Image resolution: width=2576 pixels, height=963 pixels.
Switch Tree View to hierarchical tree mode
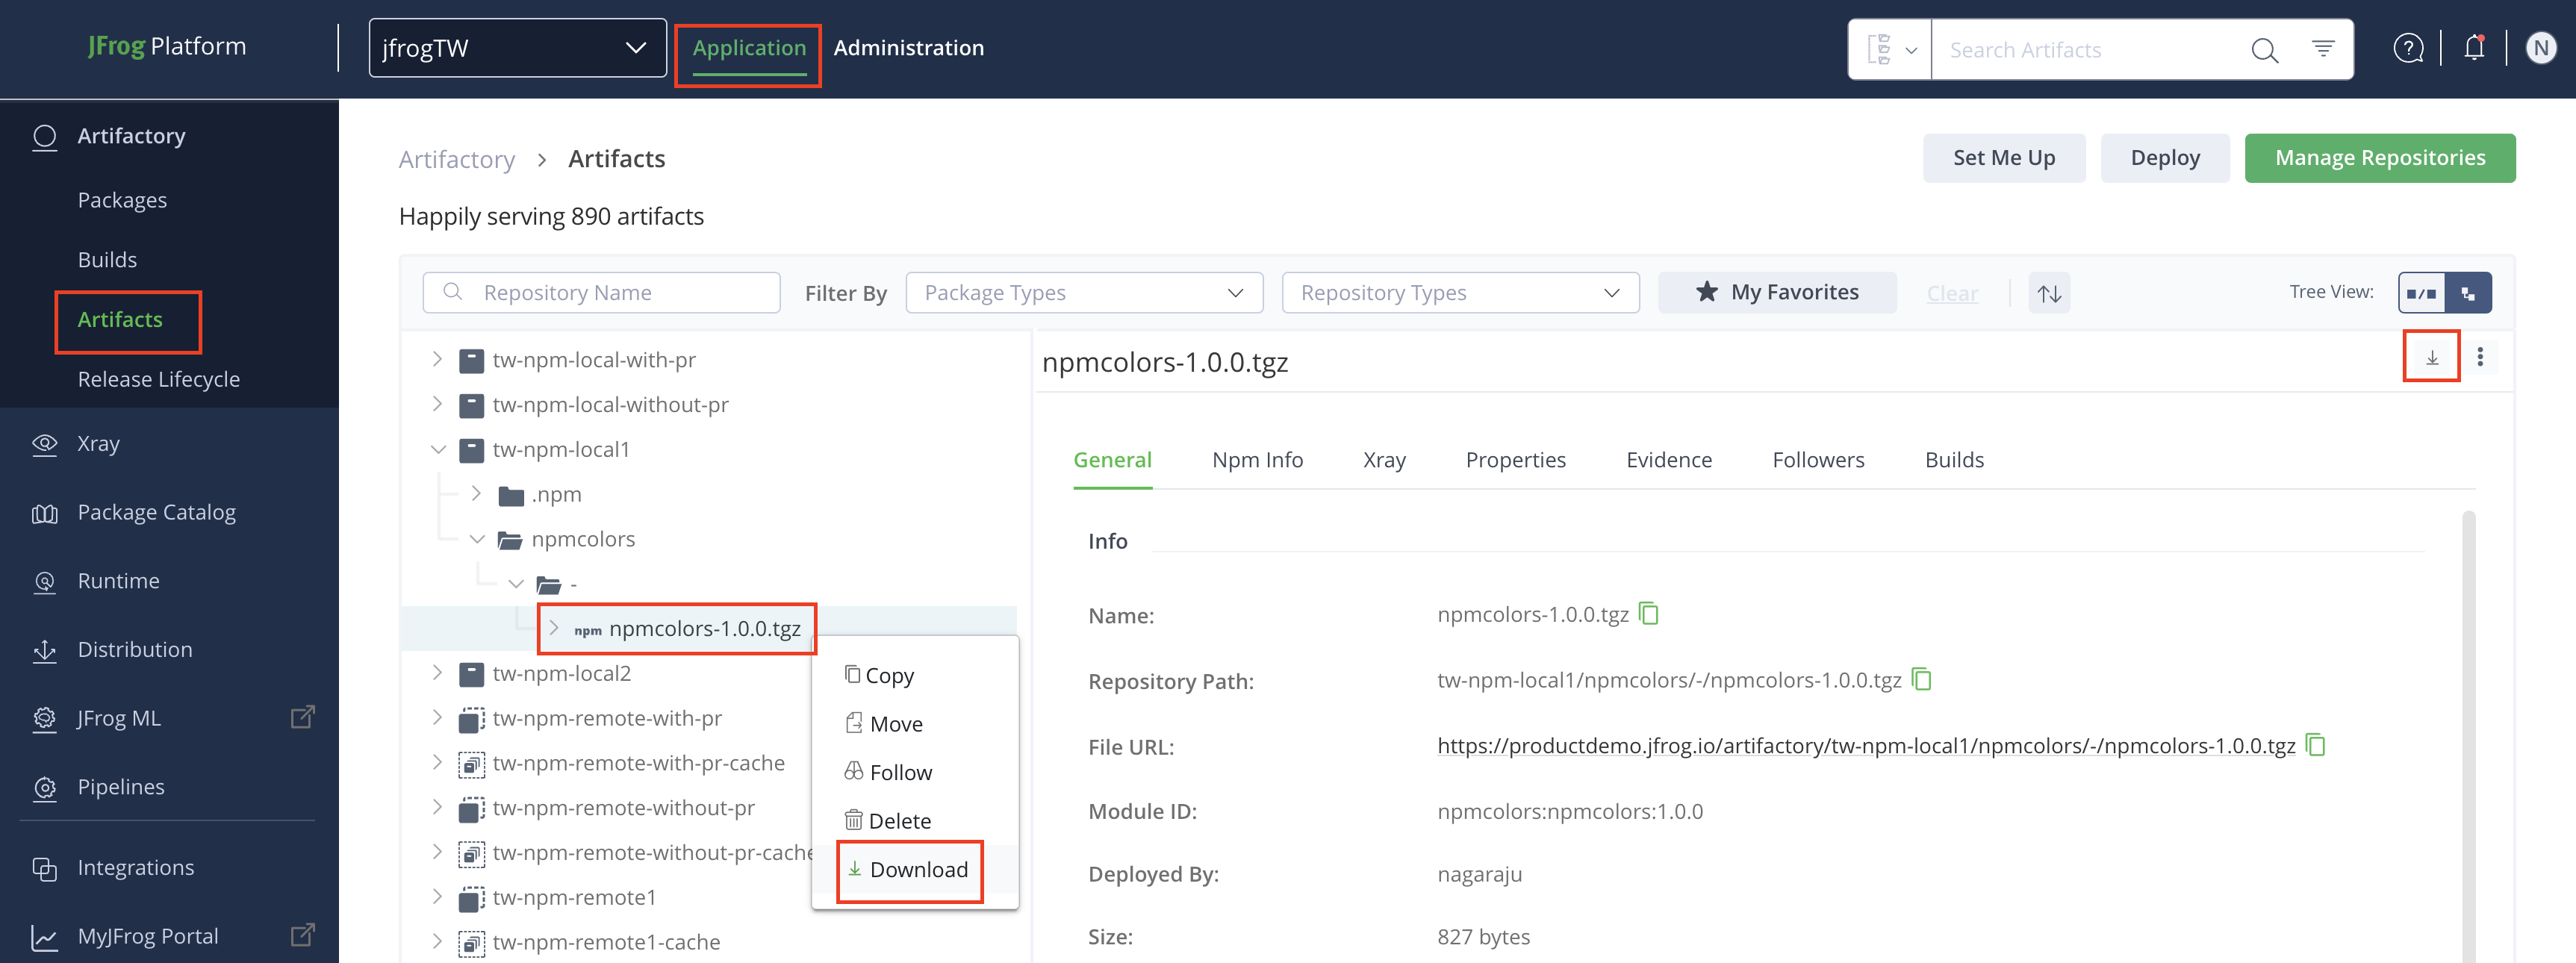pyautogui.click(x=2468, y=293)
